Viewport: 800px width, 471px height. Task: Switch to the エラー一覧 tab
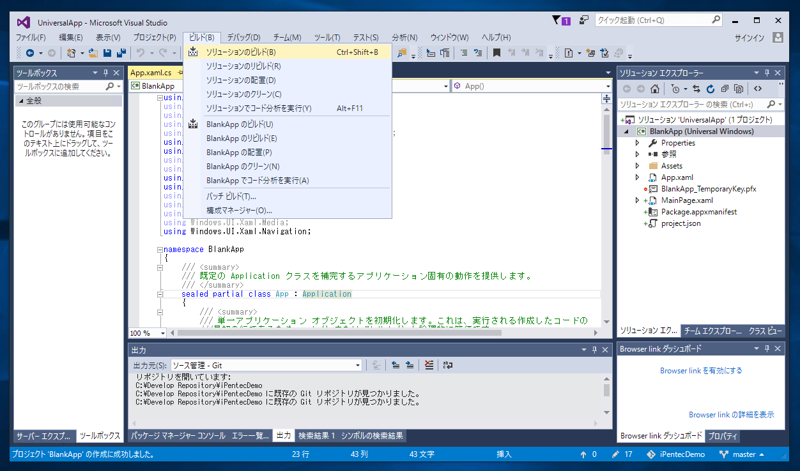[250, 436]
